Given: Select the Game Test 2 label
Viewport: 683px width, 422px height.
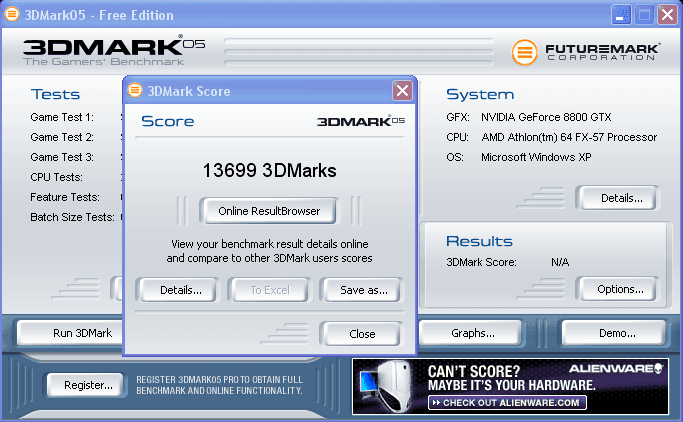Looking at the screenshot, I should (62, 137).
